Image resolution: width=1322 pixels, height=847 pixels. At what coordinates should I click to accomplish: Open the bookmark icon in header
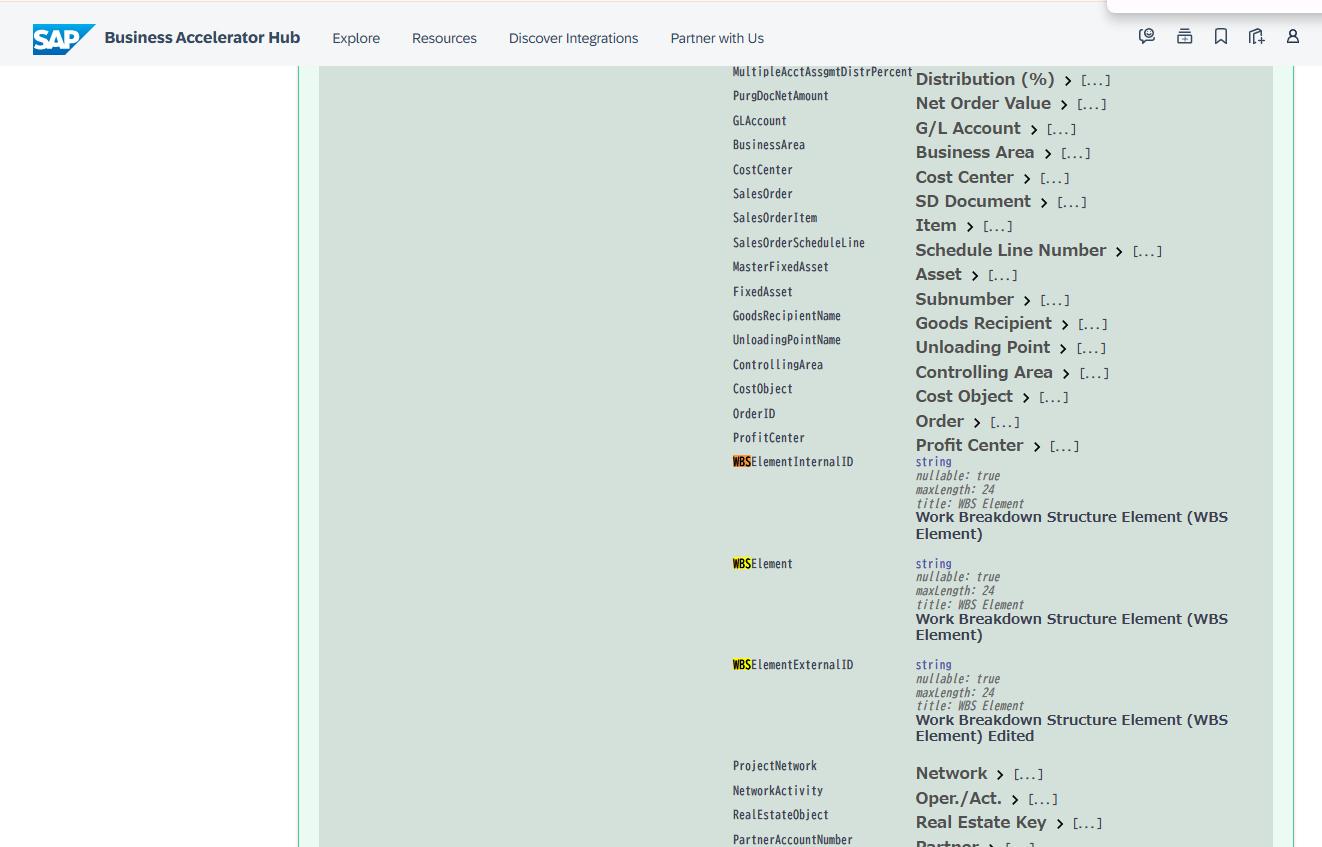coord(1221,37)
